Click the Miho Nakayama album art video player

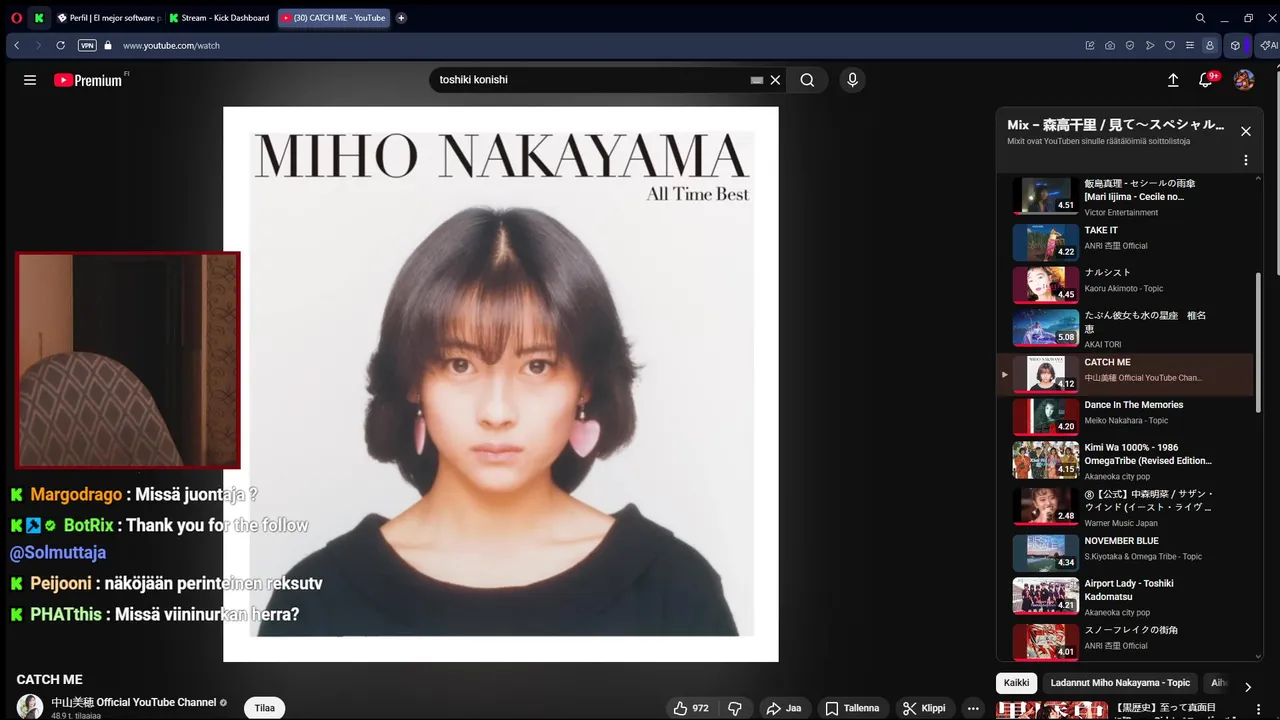(x=500, y=384)
